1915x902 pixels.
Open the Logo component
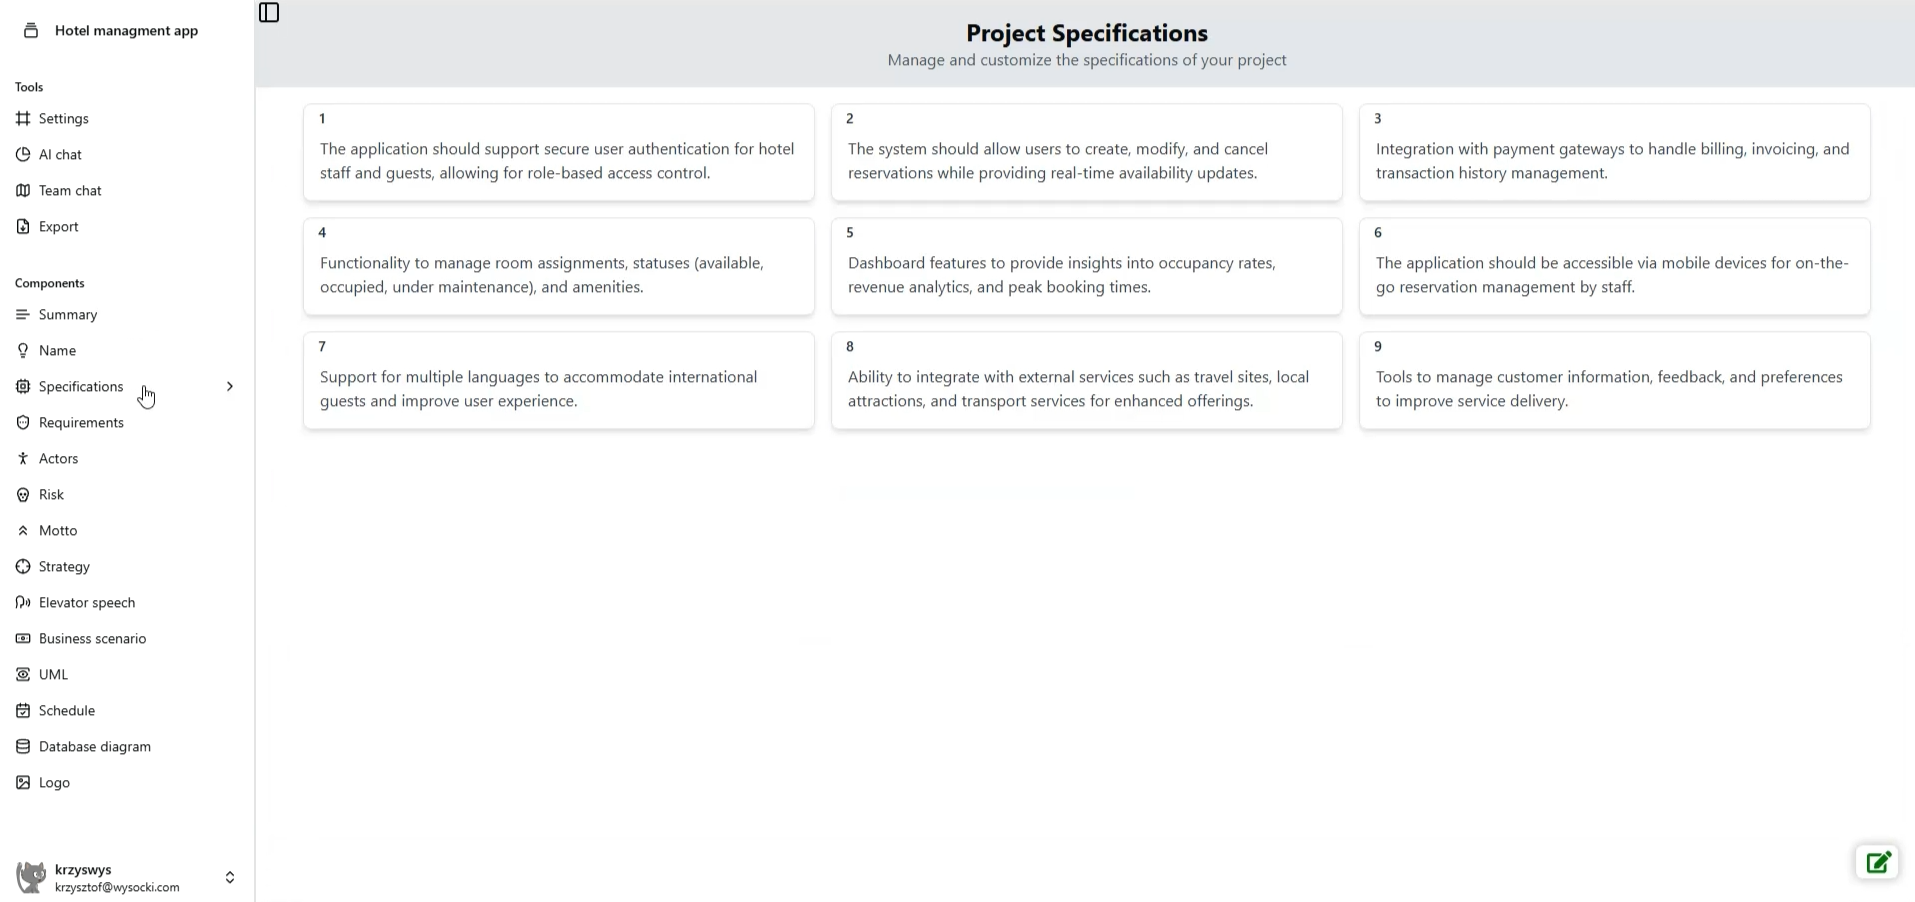click(54, 783)
